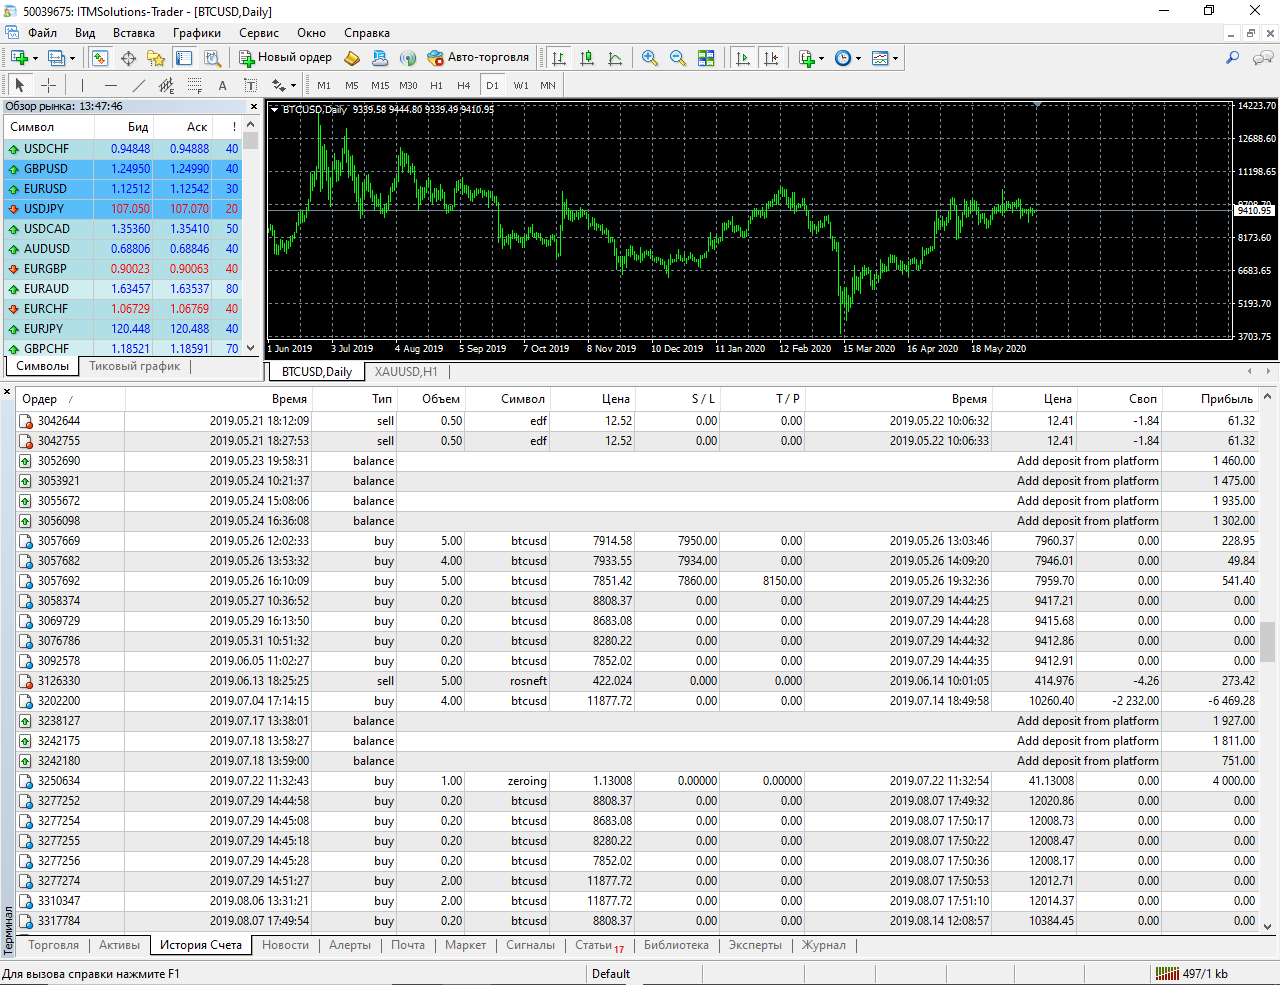Screen dimensions: 1280x985
Task: Select the Fibonacci retracement tool
Action: coord(195,85)
